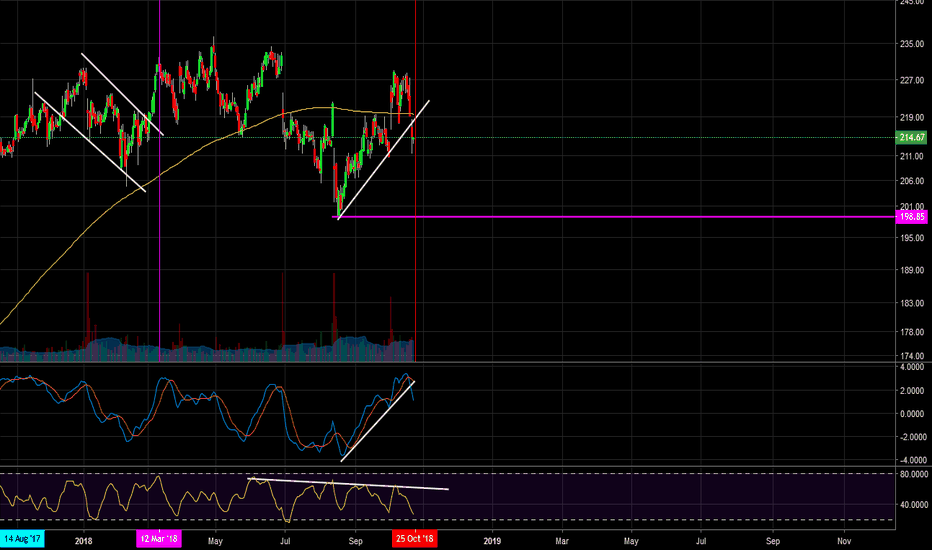Click the 80.0000 RSI scale label
The height and width of the screenshot is (550, 932).
point(914,474)
